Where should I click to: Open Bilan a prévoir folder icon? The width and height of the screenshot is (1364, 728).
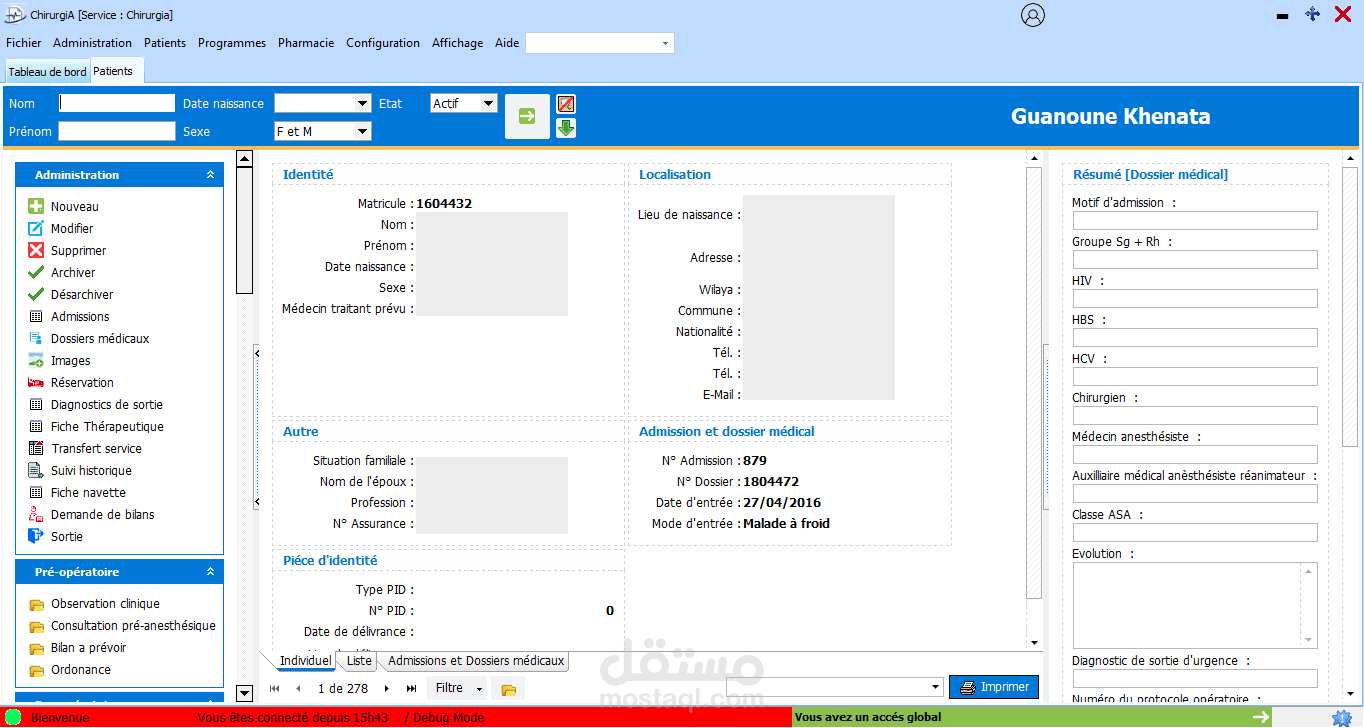[x=36, y=648]
